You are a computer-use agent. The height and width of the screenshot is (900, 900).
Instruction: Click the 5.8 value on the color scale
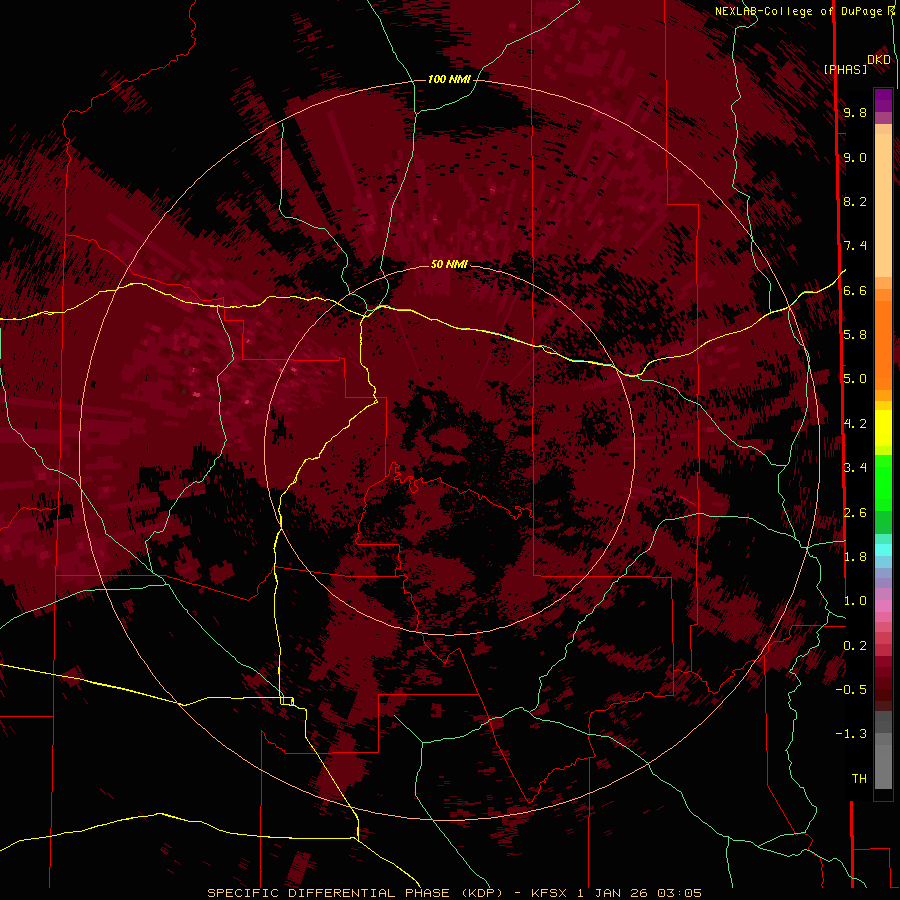click(855, 335)
